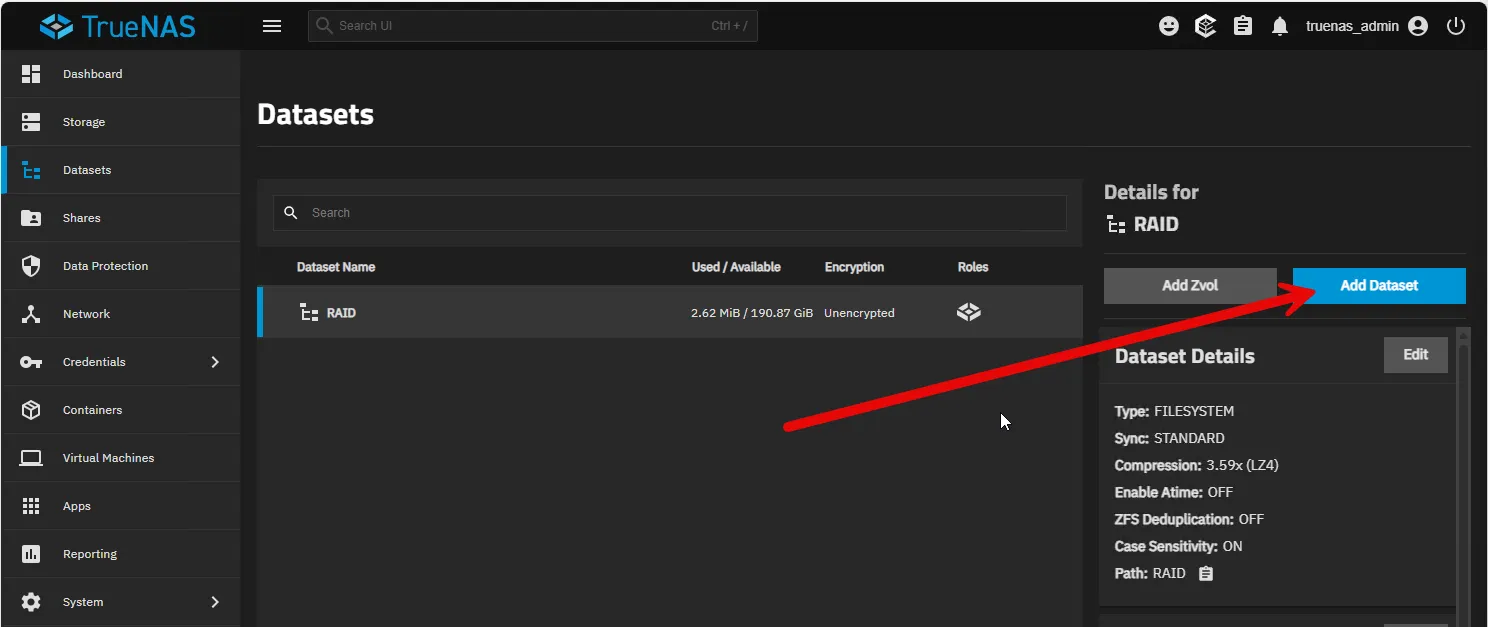This screenshot has height=627, width=1488.
Task: Edit the Dataset Details
Action: 1415,355
